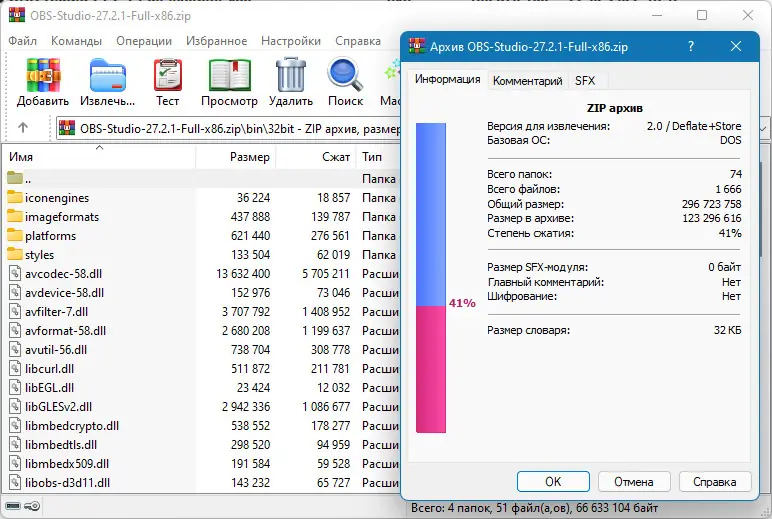Click the Извлечь (Extract) toolbar icon

click(x=108, y=75)
